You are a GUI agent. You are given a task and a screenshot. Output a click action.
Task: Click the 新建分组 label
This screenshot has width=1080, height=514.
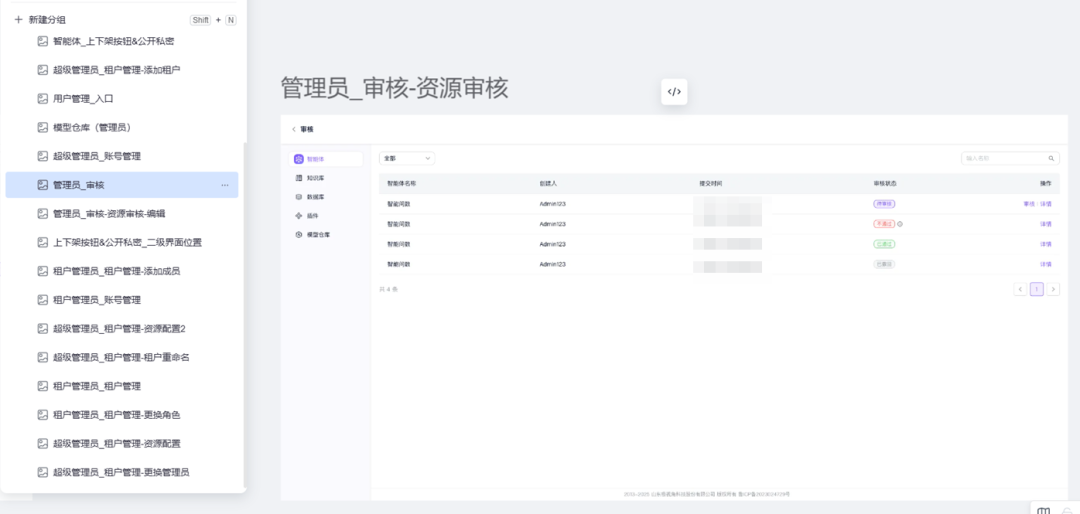coord(48,20)
